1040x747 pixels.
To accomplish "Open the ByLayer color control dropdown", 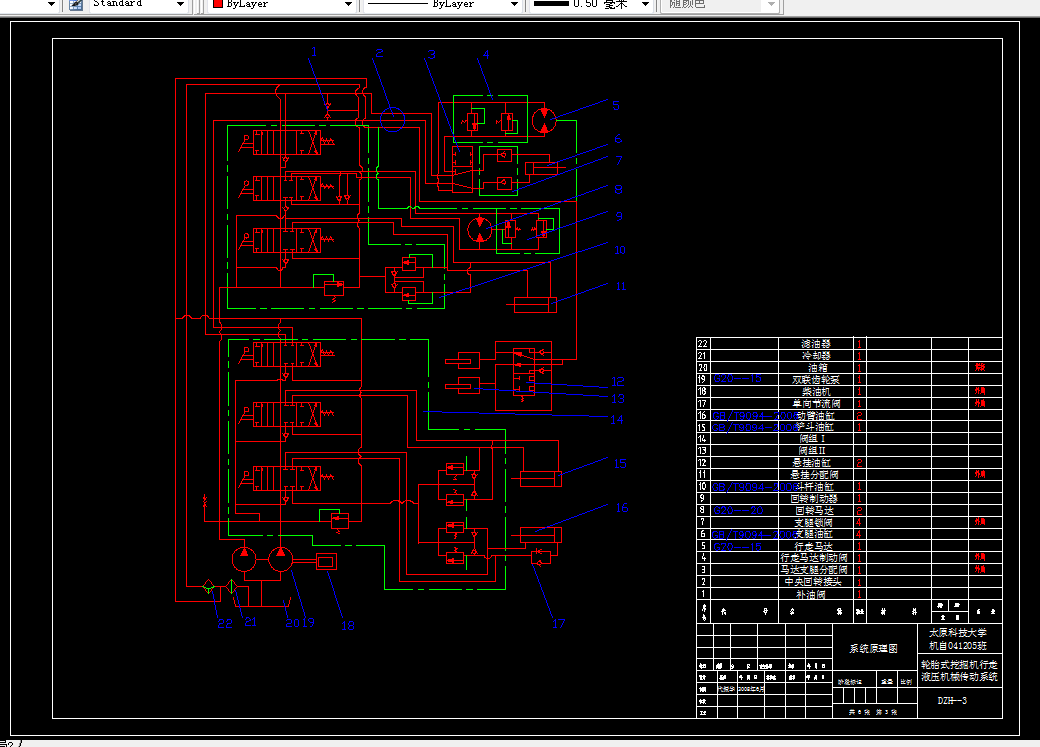I will click(x=348, y=5).
